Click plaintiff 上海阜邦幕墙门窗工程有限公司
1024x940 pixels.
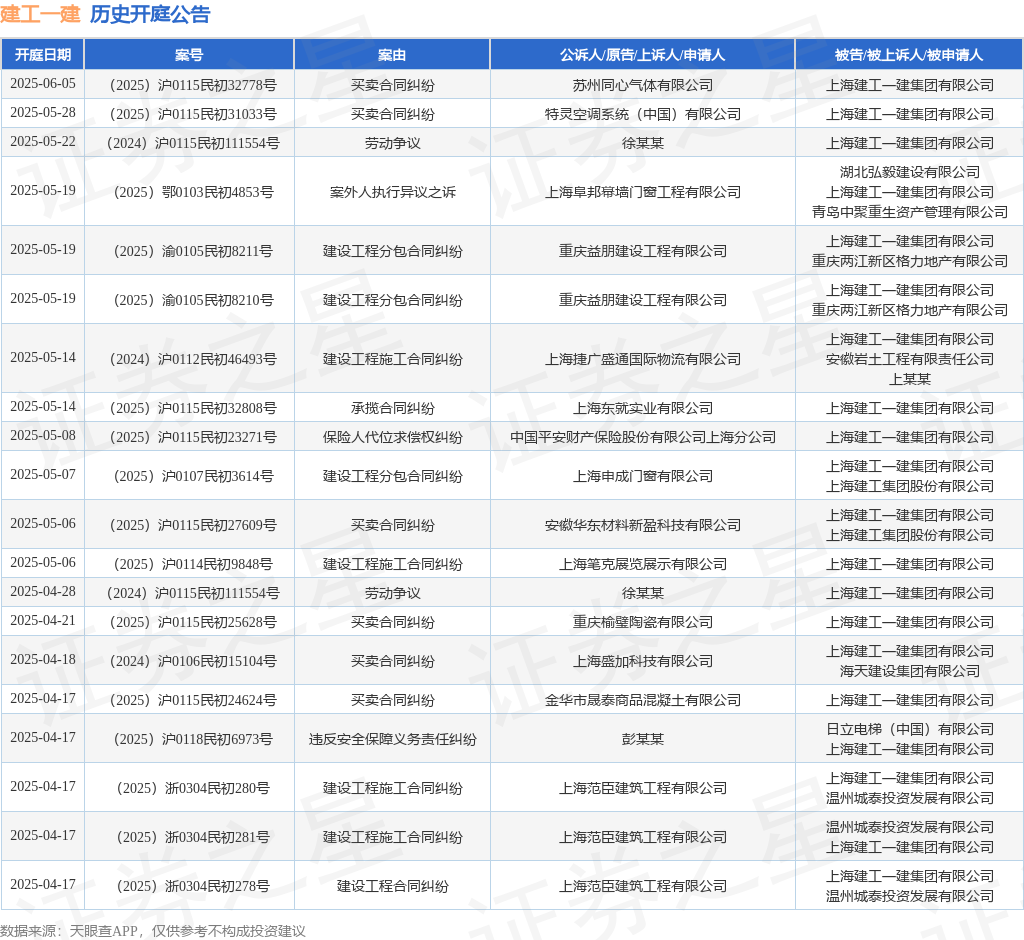click(643, 192)
